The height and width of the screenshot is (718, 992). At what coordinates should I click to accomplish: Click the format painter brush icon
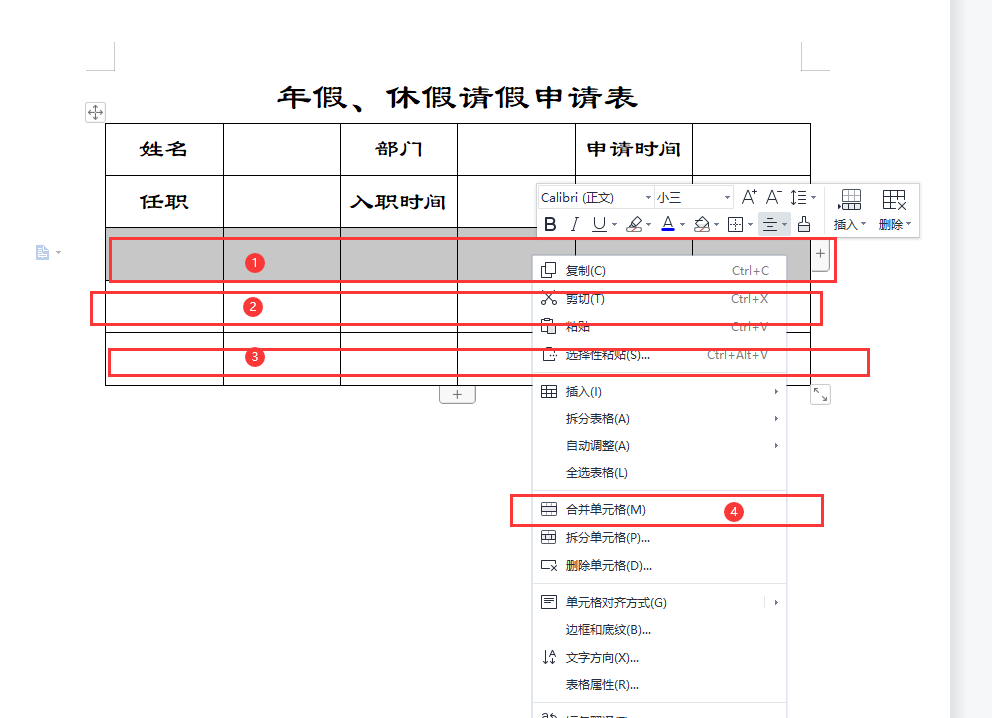[x=804, y=225]
